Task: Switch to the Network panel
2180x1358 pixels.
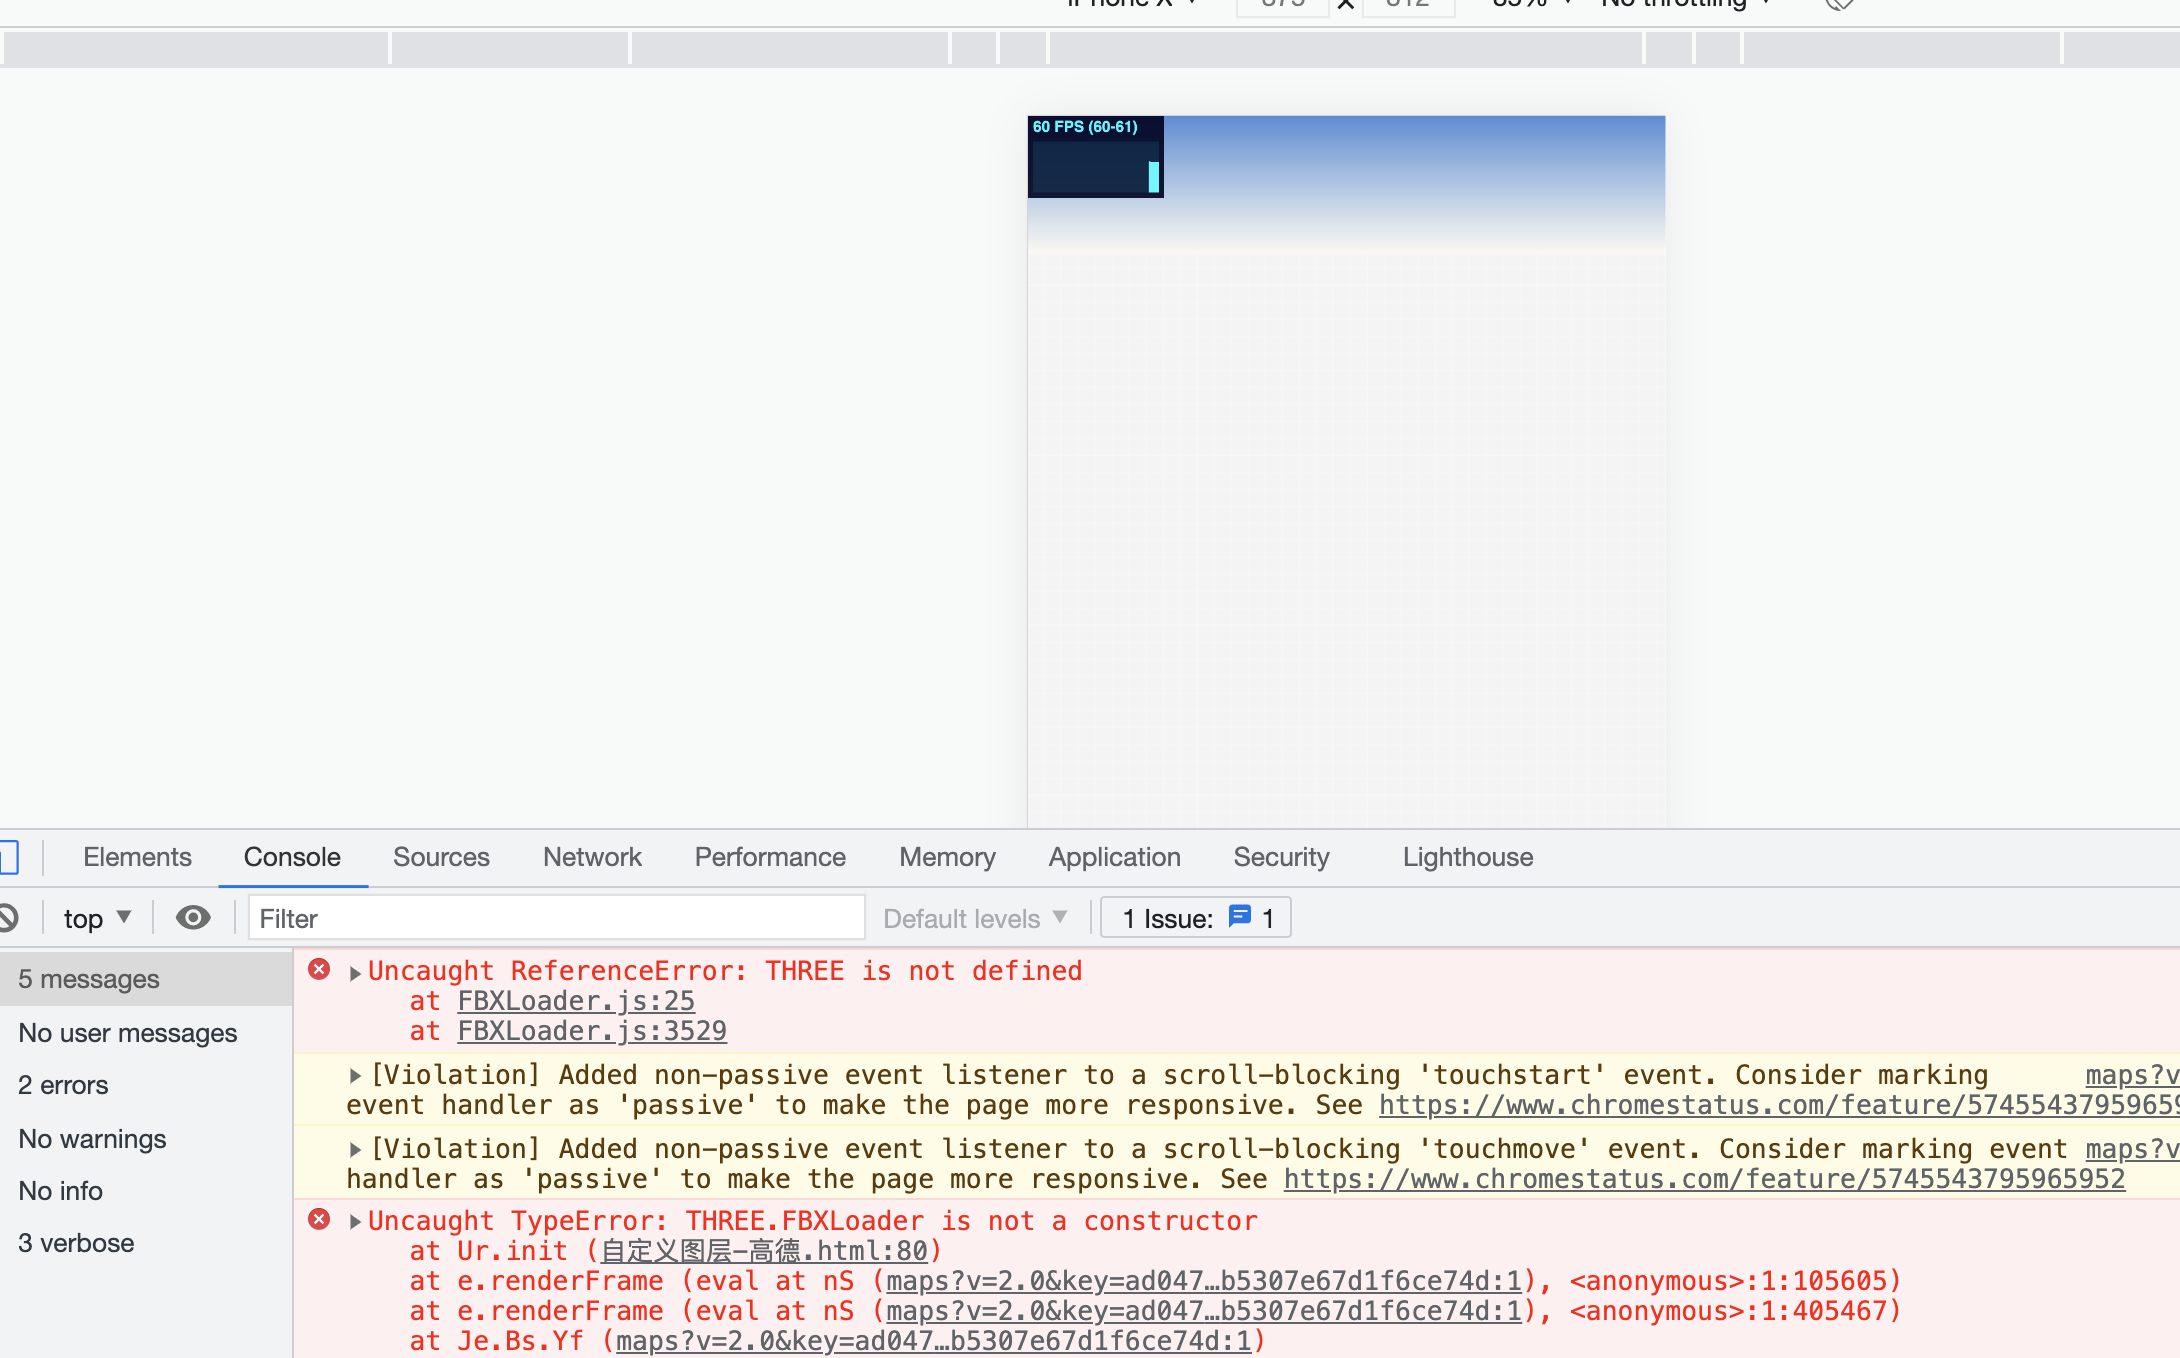Action: [592, 857]
